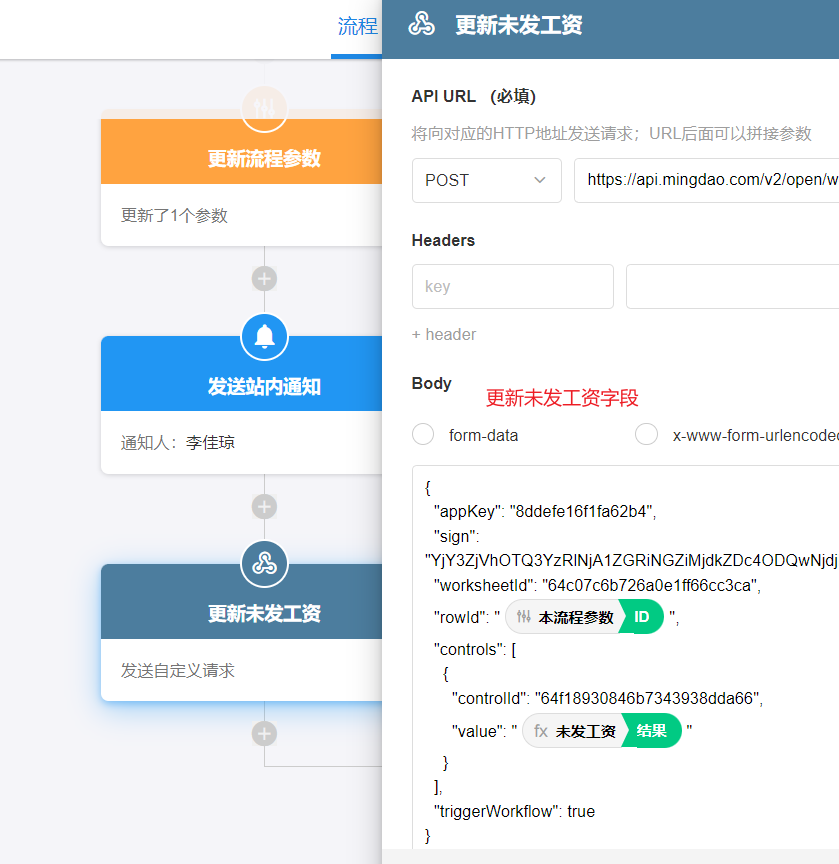Click the Headers key input field

click(512, 286)
